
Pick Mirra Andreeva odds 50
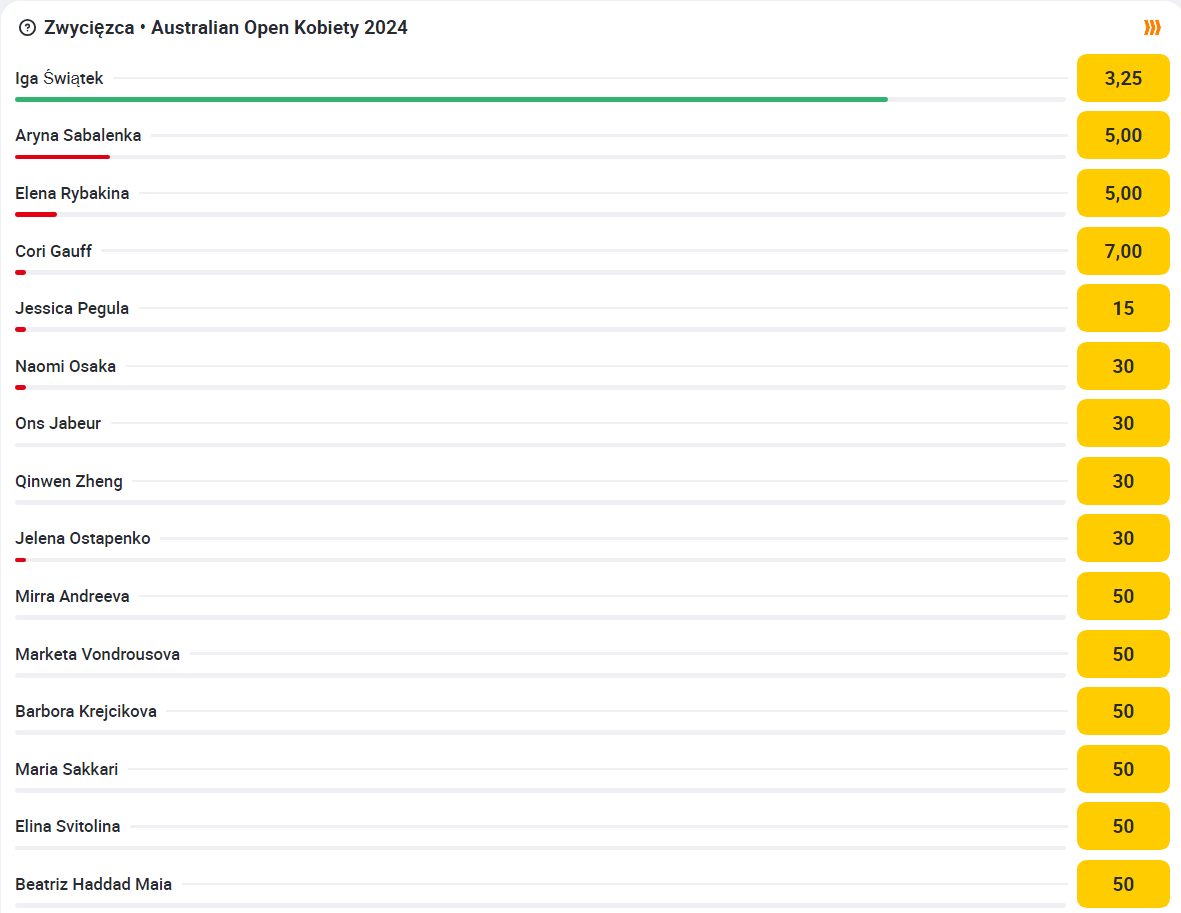coord(1123,597)
